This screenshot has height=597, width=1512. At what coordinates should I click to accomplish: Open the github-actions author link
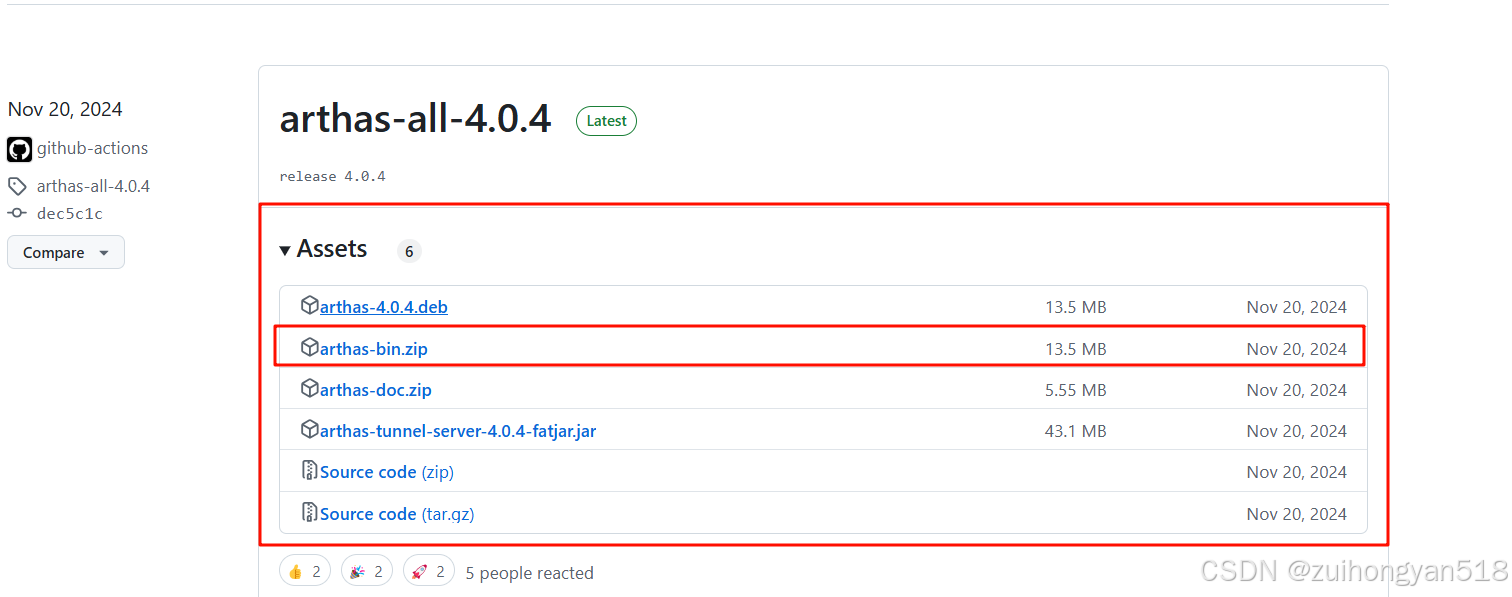(x=92, y=148)
